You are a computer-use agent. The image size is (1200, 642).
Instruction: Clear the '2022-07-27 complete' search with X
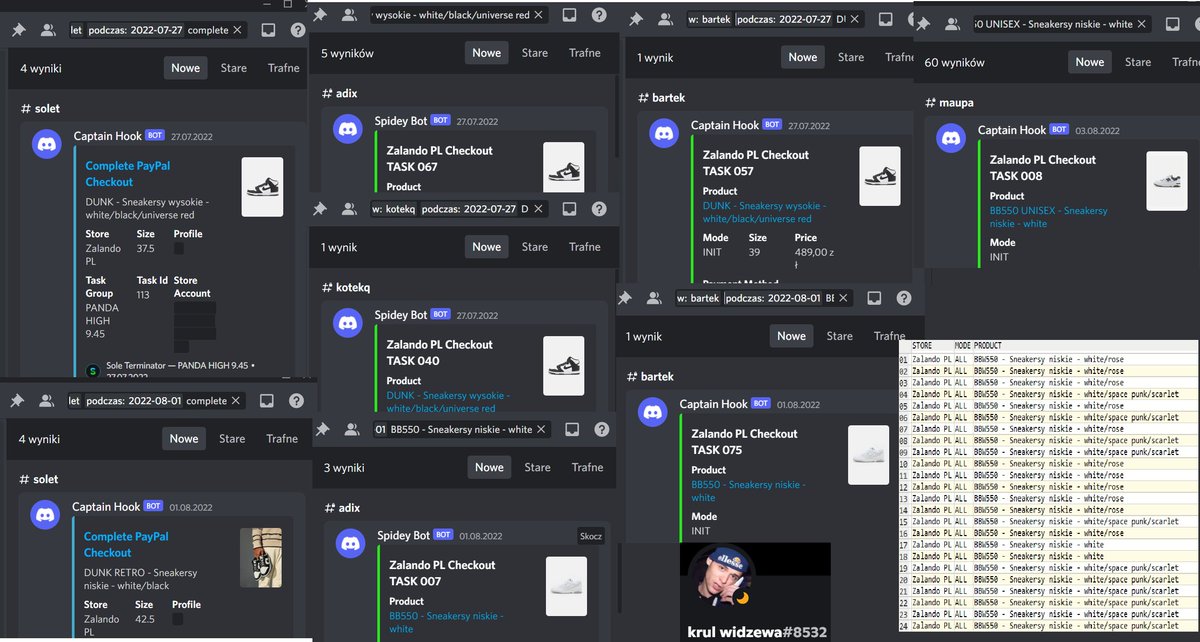click(x=237, y=30)
